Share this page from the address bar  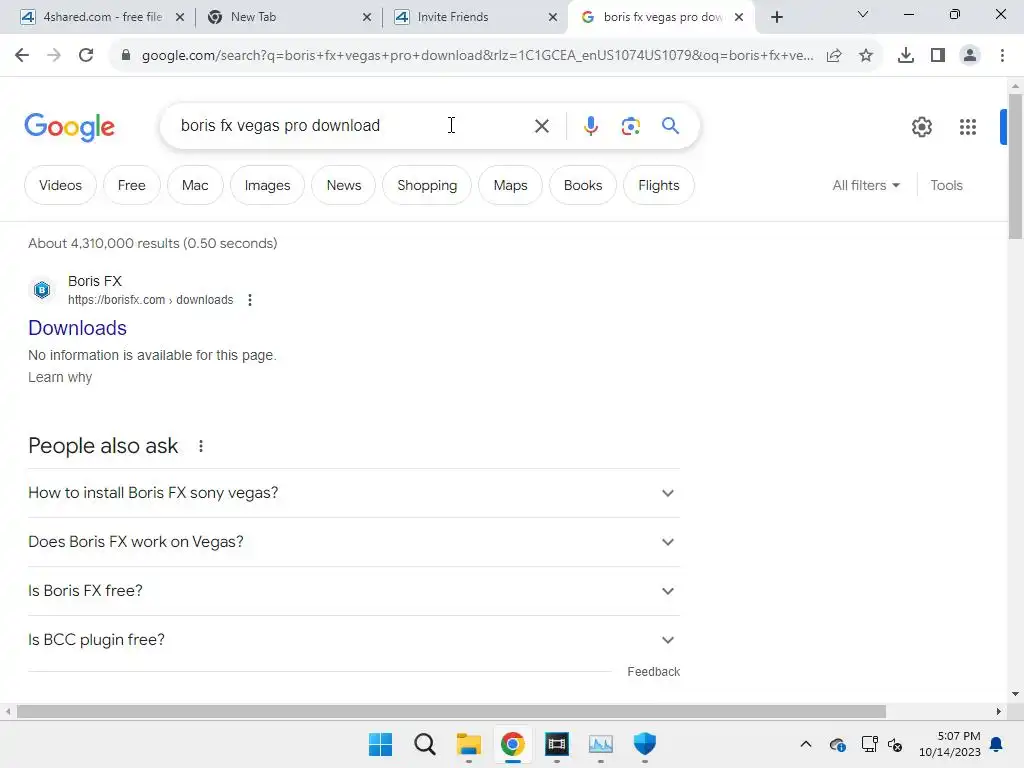point(834,56)
